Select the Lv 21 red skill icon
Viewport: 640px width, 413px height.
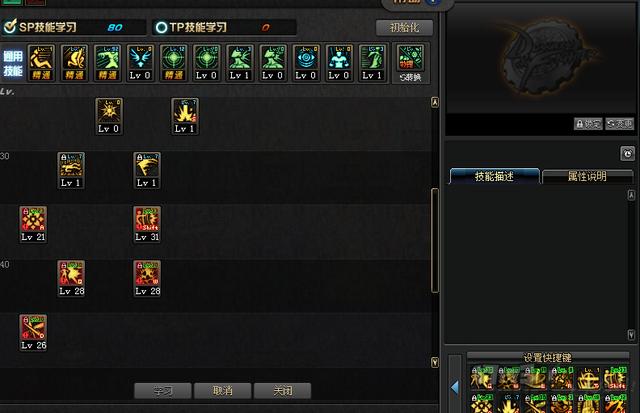(33, 224)
